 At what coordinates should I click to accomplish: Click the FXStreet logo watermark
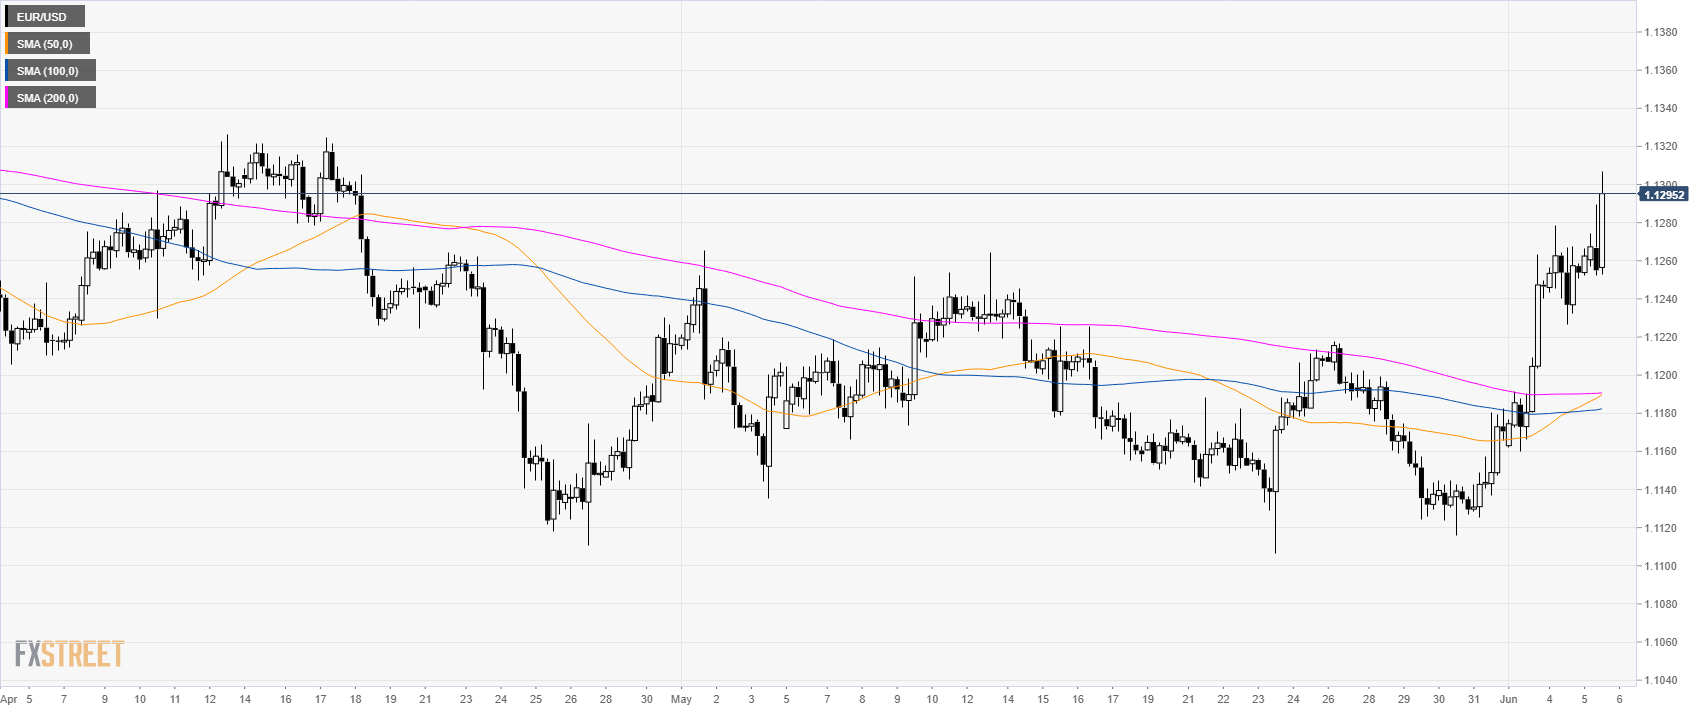click(69, 654)
